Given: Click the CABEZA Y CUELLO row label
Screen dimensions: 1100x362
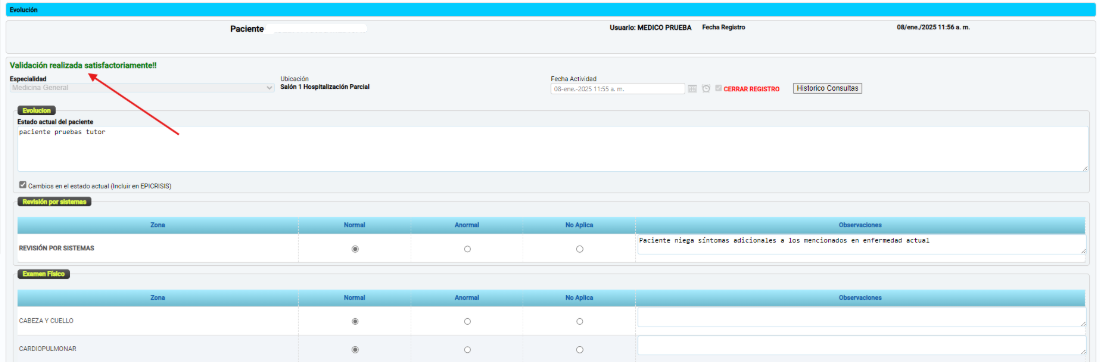Looking at the screenshot, I should 46,321.
